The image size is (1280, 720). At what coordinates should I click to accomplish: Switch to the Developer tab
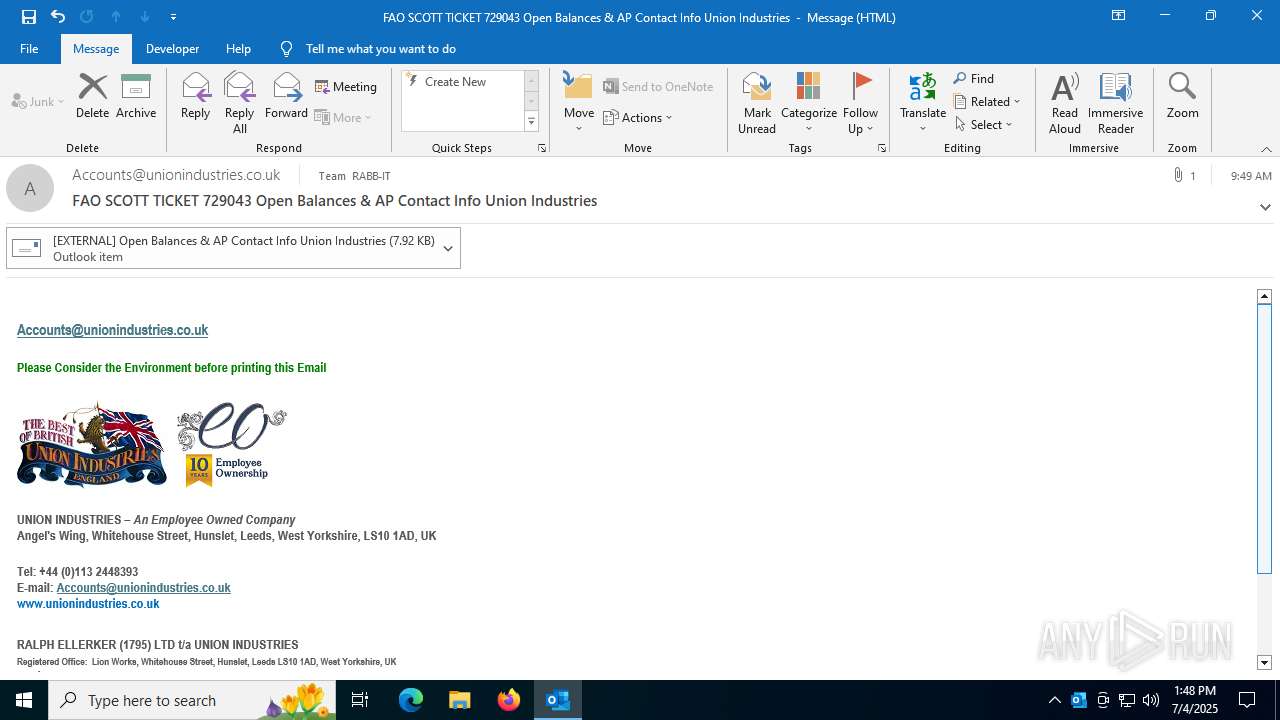[x=172, y=49]
